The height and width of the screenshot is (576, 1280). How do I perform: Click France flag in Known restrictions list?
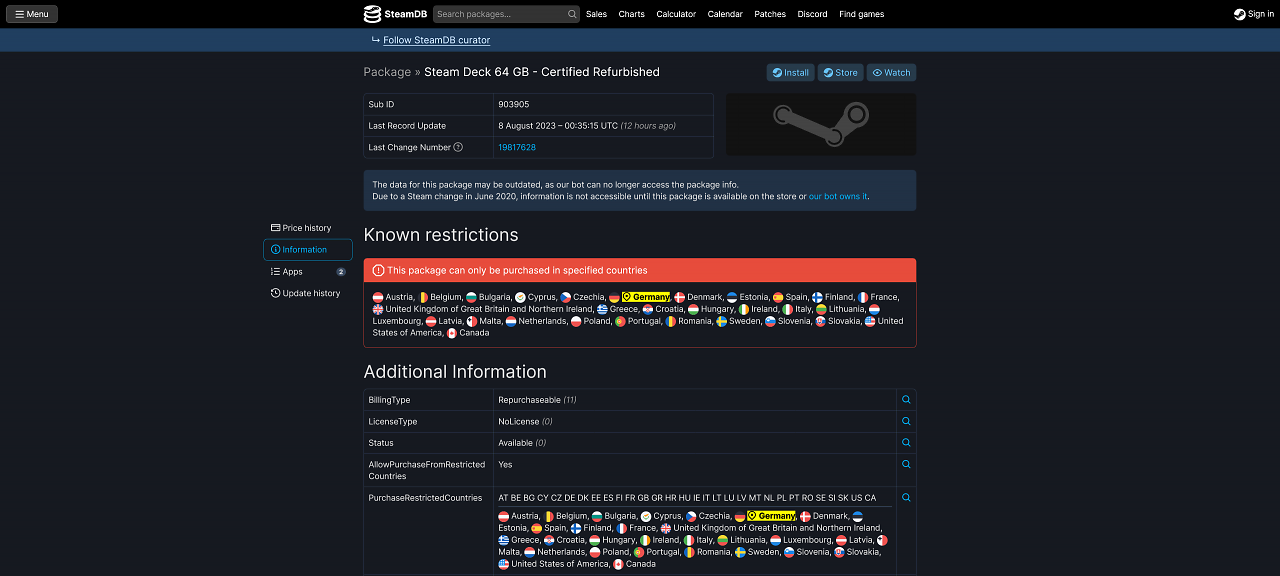click(x=863, y=297)
